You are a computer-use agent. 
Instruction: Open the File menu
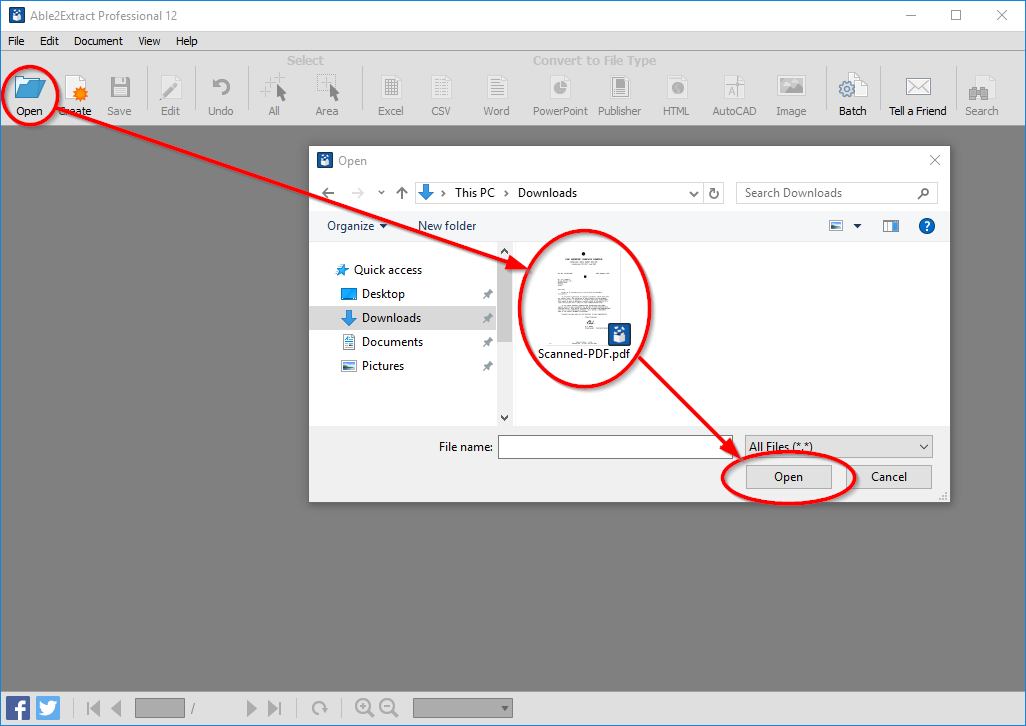click(16, 41)
